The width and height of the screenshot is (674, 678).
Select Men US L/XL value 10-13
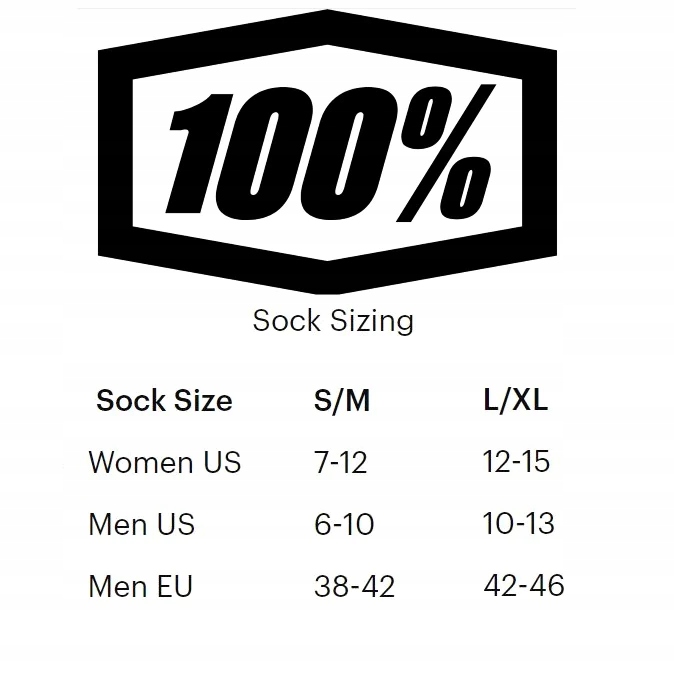(x=518, y=524)
